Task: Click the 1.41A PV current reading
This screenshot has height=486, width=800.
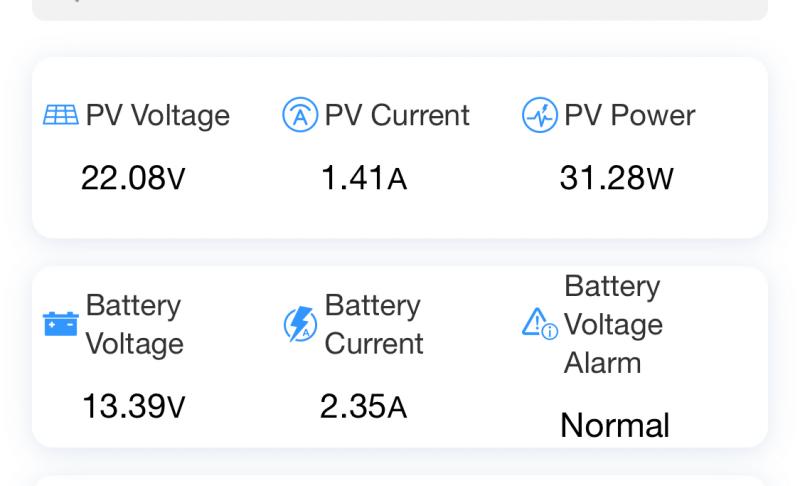Action: click(364, 179)
